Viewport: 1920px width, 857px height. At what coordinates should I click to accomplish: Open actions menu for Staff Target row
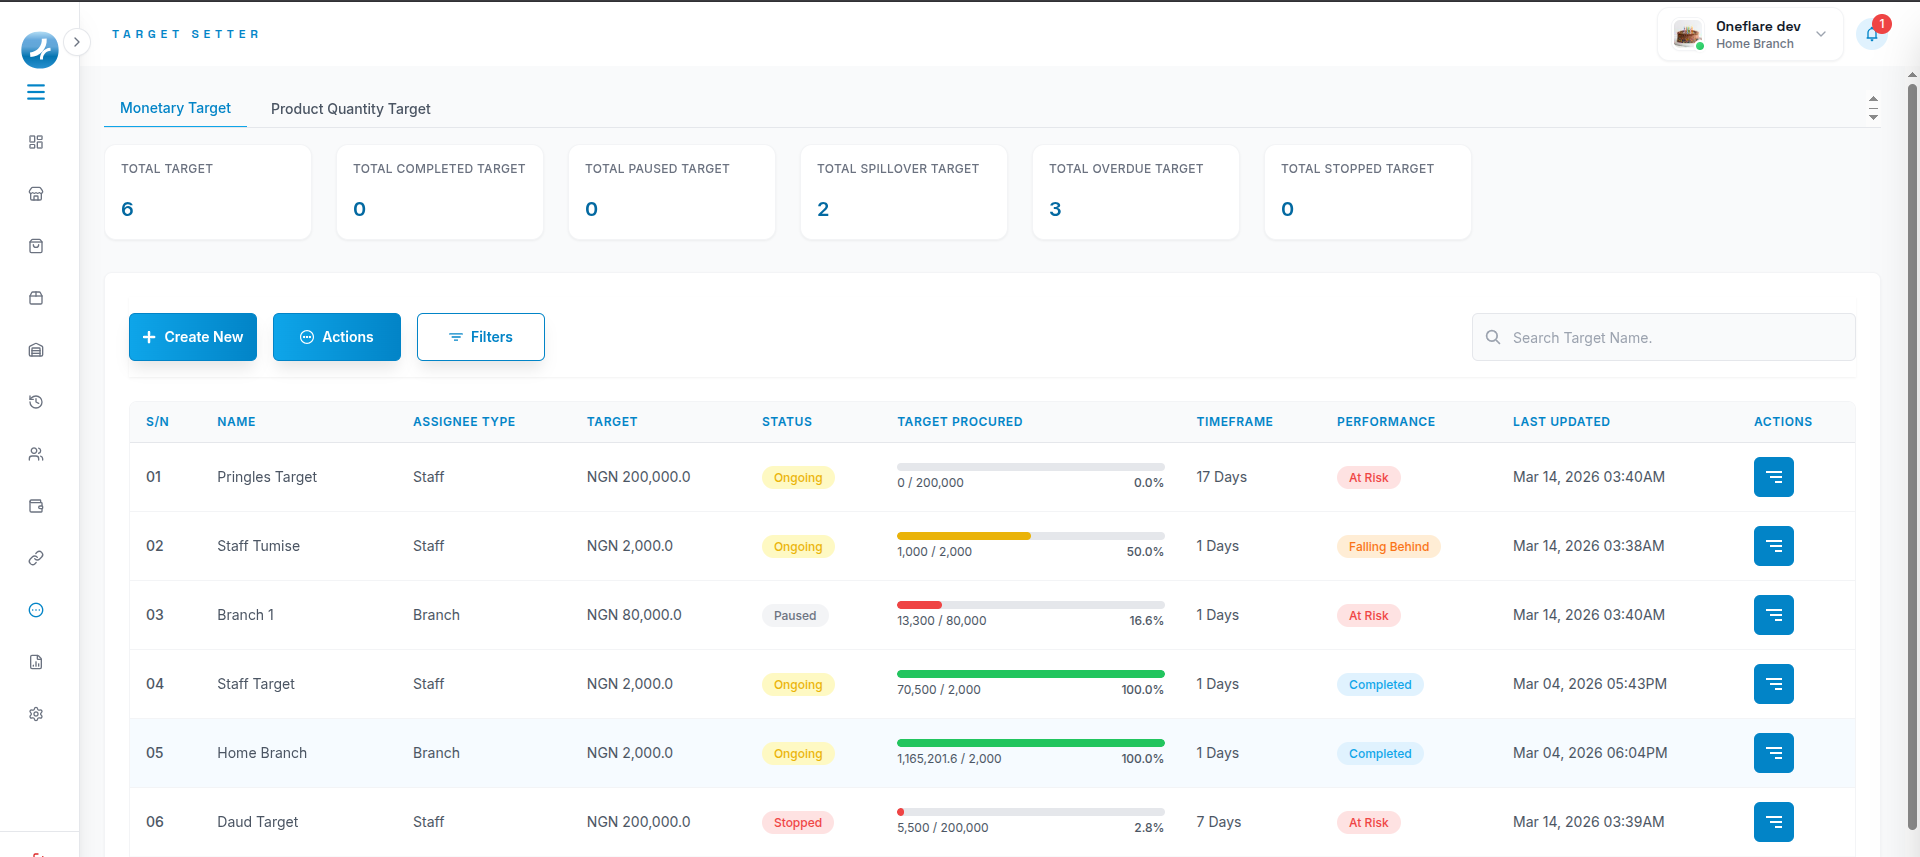click(1773, 684)
